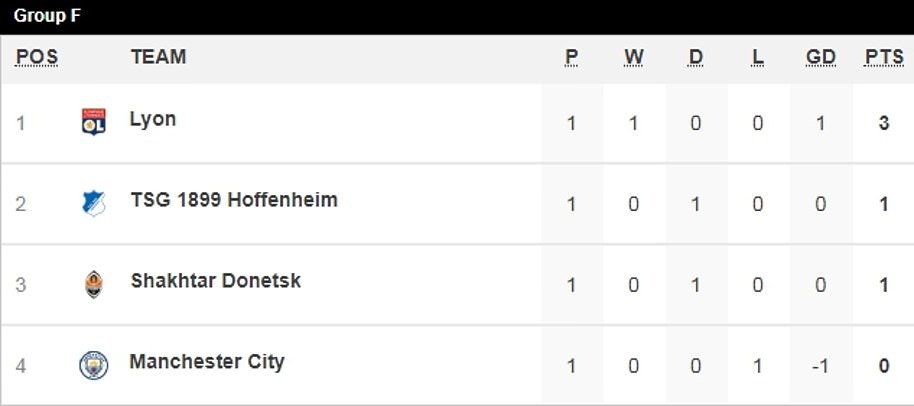Click the D (draws) column header

coord(696,57)
